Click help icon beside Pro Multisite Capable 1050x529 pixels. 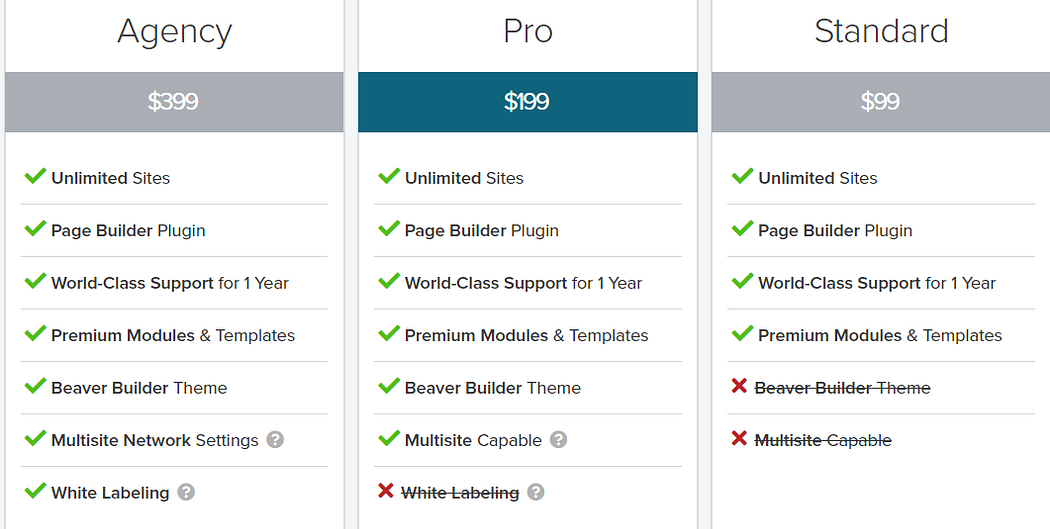tap(558, 440)
